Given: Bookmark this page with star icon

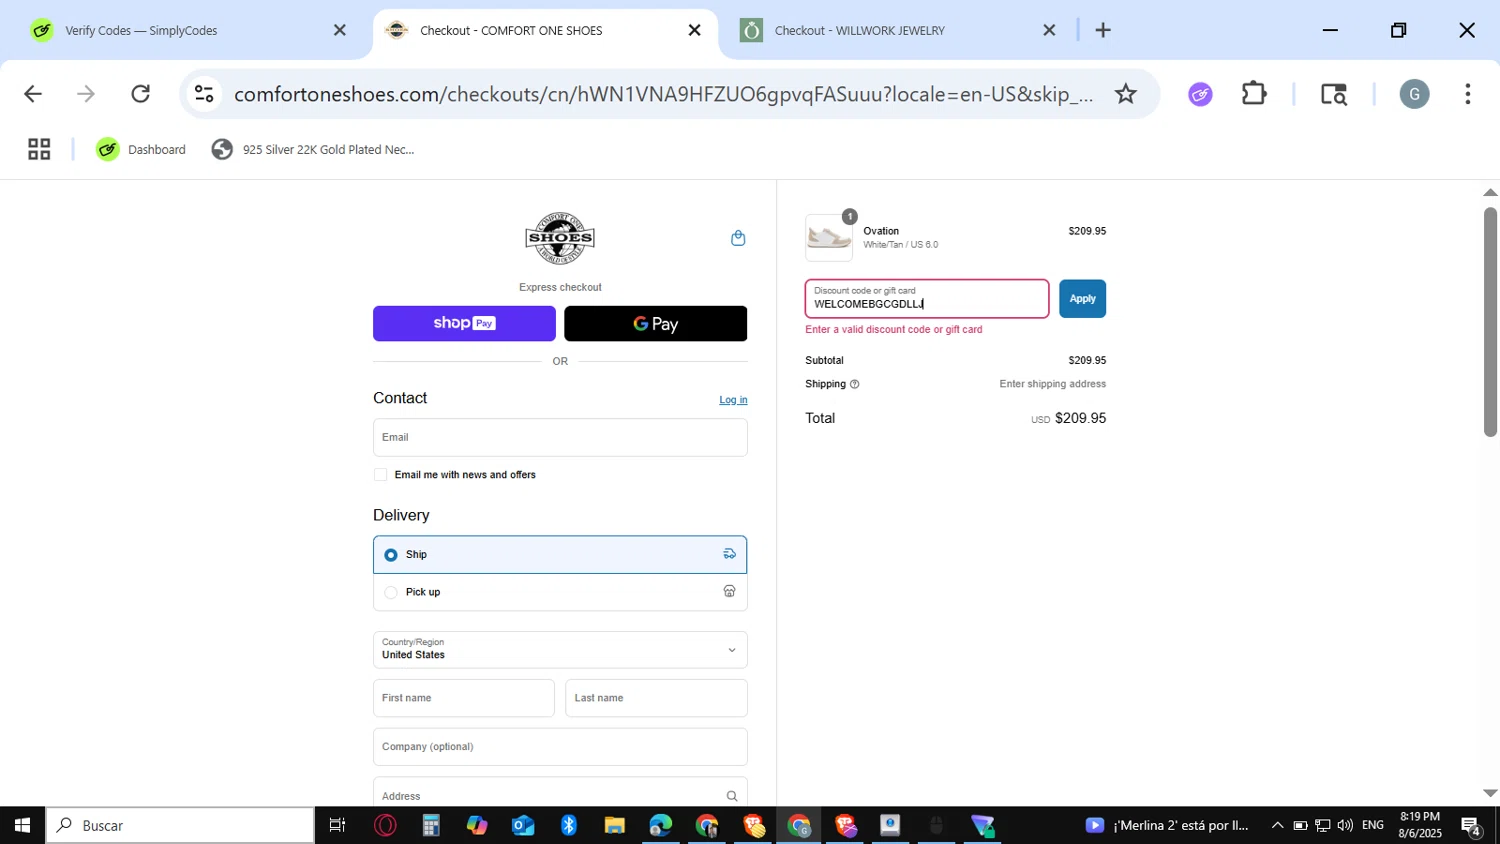Looking at the screenshot, I should pos(1126,94).
